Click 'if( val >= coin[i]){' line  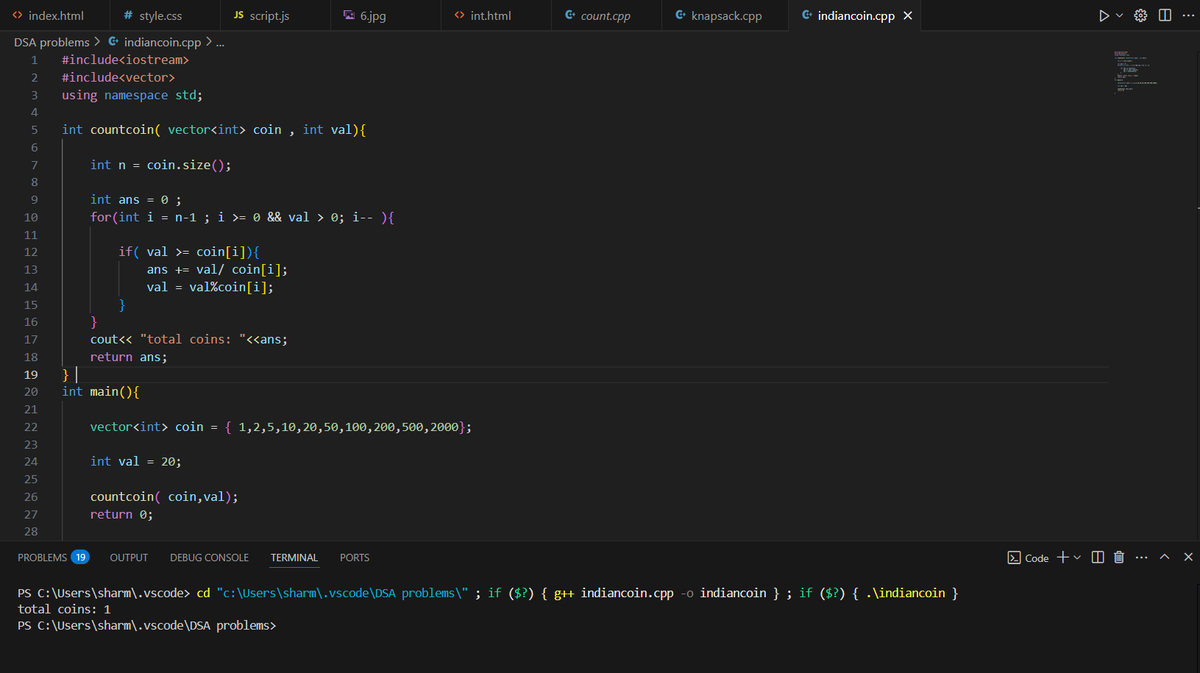click(x=189, y=252)
